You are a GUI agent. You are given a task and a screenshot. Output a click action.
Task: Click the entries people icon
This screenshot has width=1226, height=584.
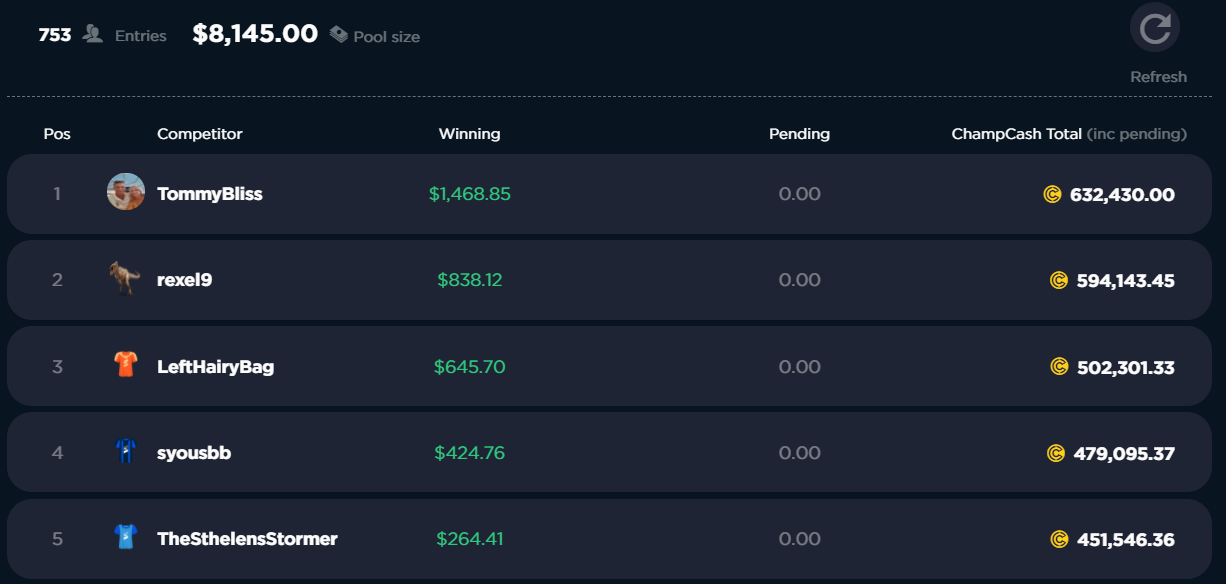click(x=93, y=35)
